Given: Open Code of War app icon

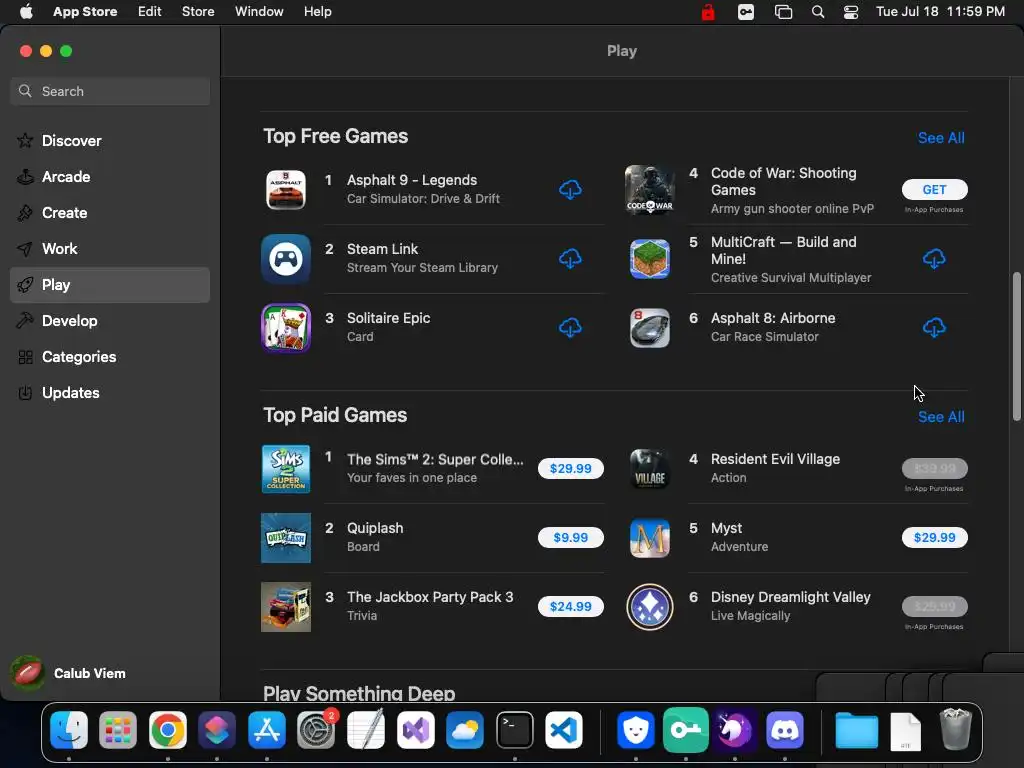Looking at the screenshot, I should tap(650, 189).
